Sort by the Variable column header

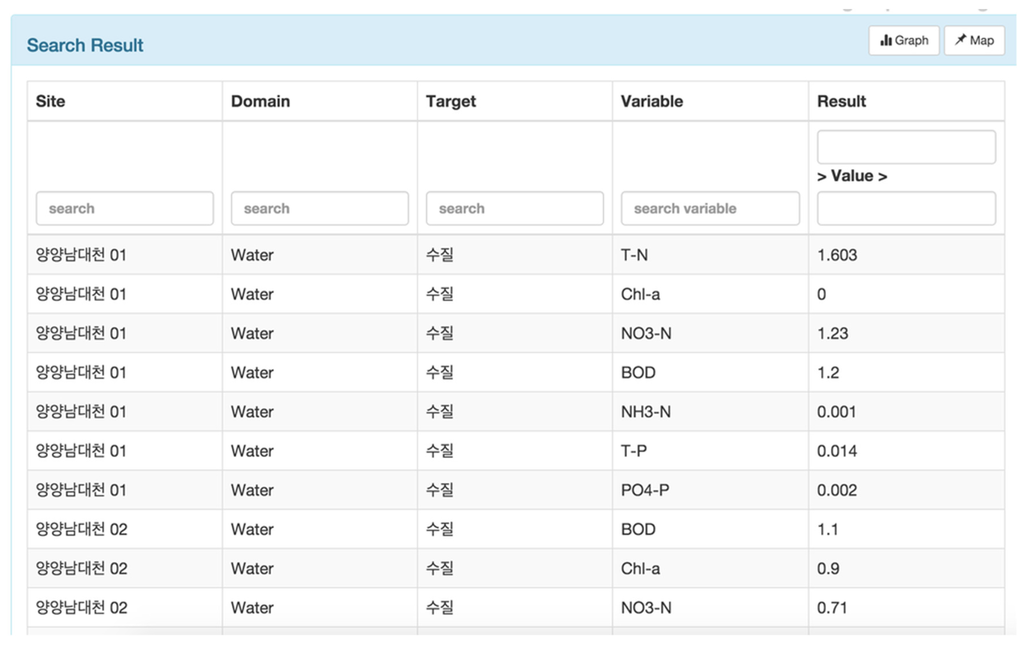pos(652,101)
